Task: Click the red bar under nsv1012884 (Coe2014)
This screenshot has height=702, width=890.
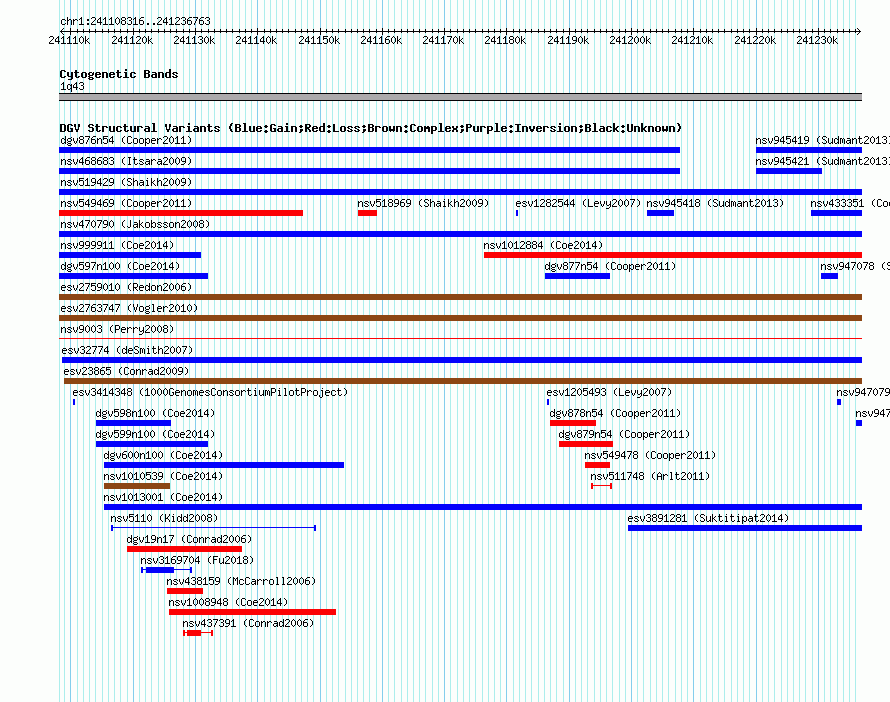Action: [x=673, y=255]
